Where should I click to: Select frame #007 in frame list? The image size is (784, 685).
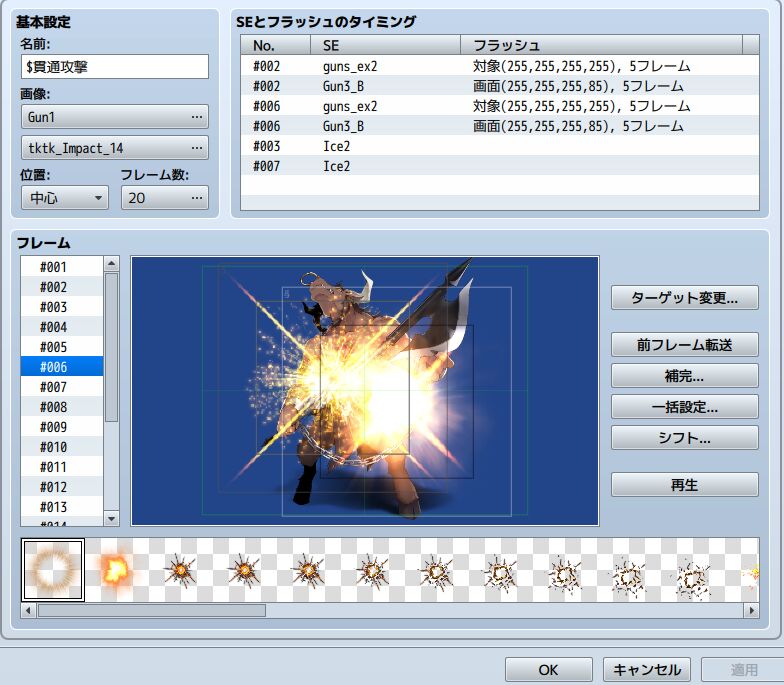coord(62,387)
